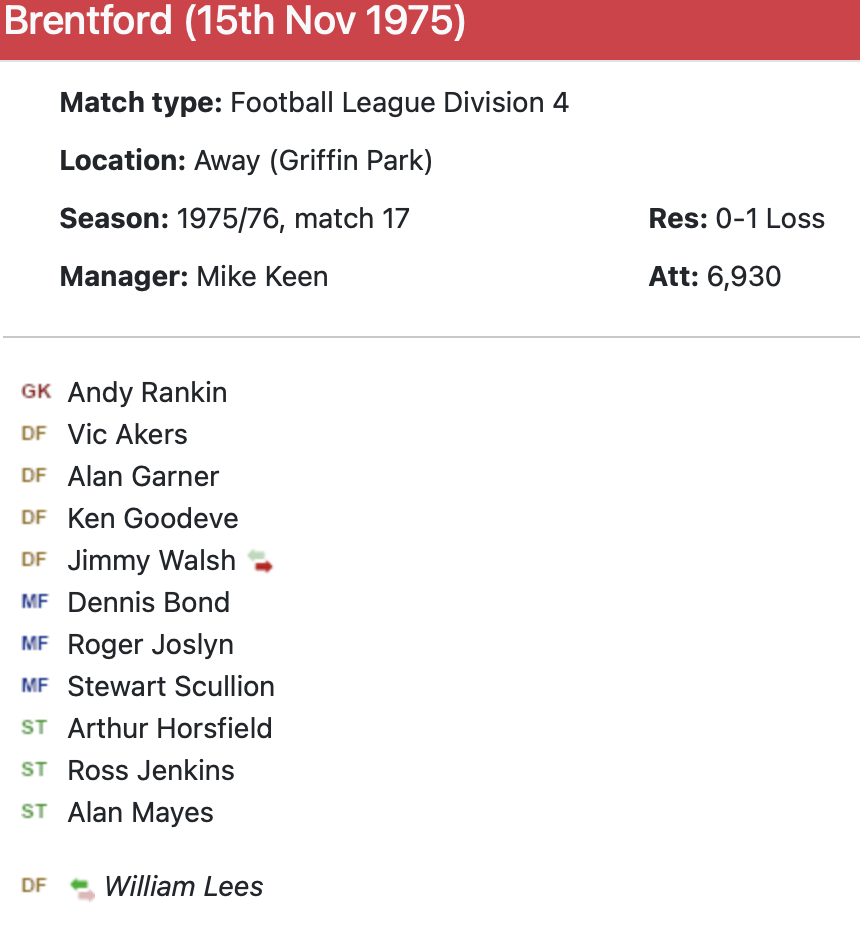This screenshot has height=938, width=860.
Task: Select Ross Jenkins in the lineup
Action: [151, 770]
